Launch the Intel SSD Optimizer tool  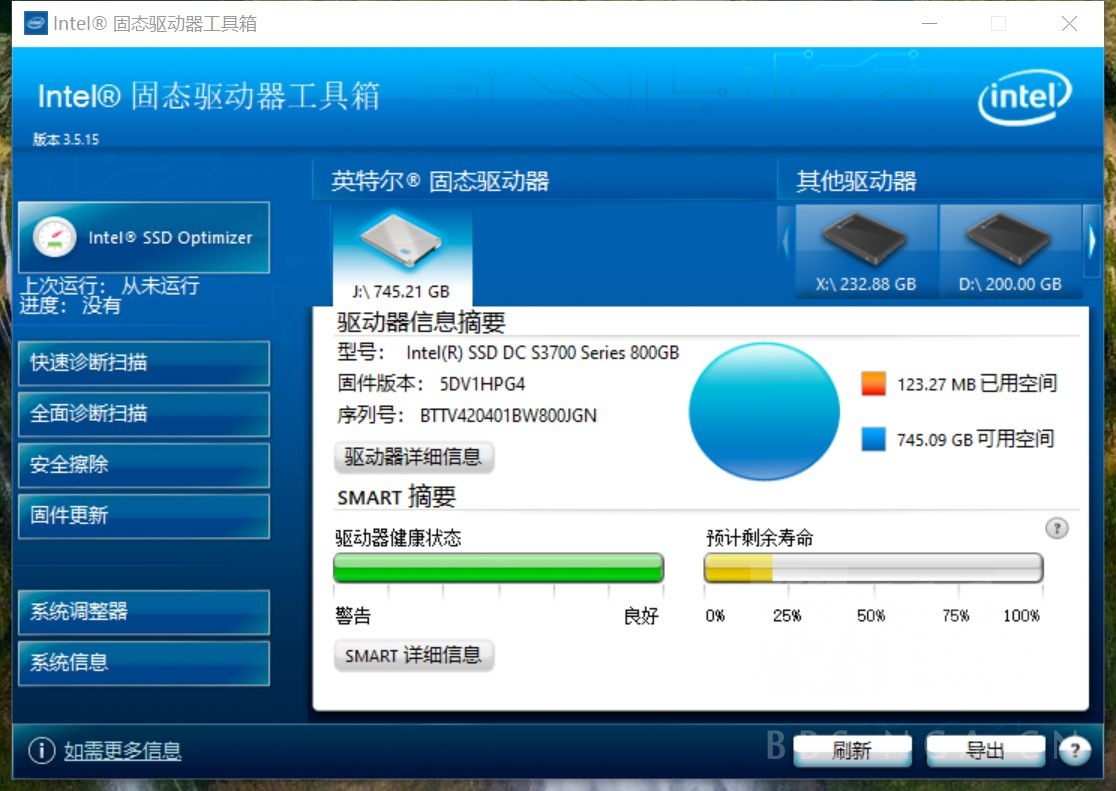coord(143,237)
